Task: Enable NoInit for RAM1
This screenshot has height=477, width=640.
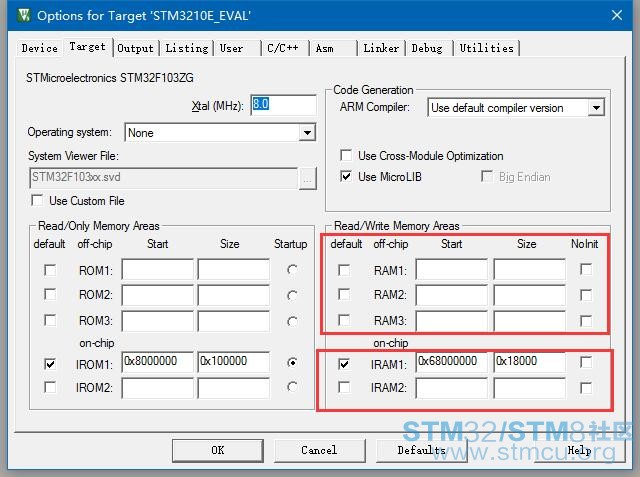Action: click(x=586, y=269)
